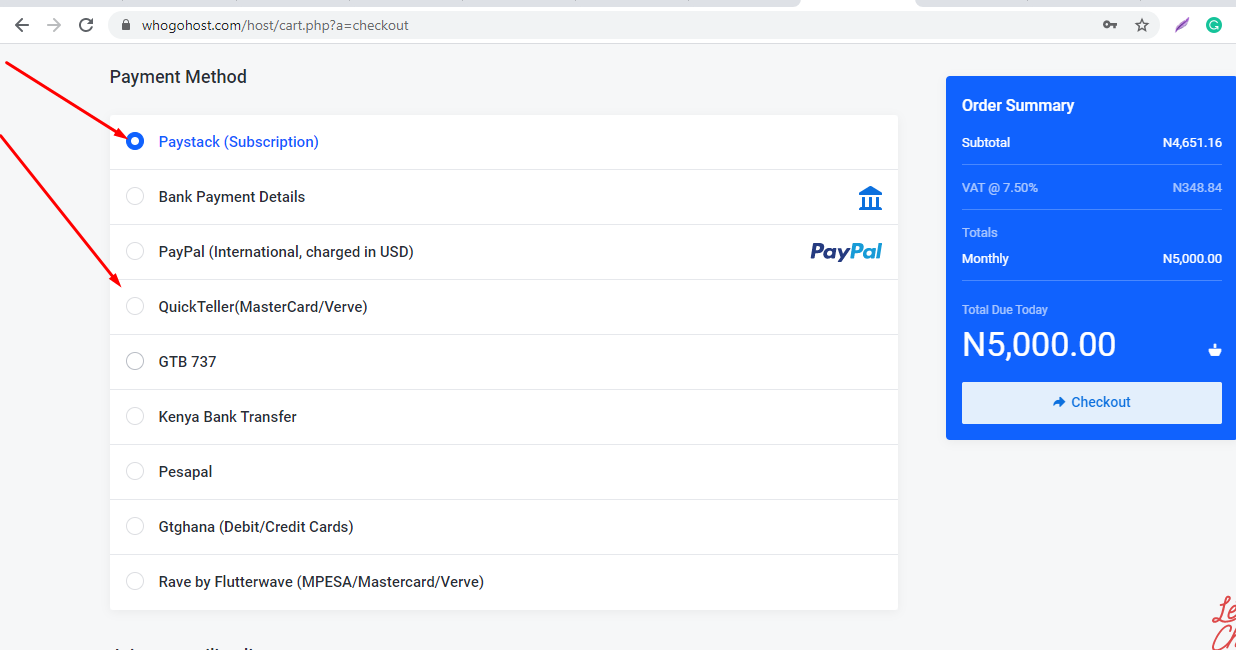
Task: Click Rave by Flutterwave (MPESA/Mastercard/Verve) label
Action: coord(321,582)
